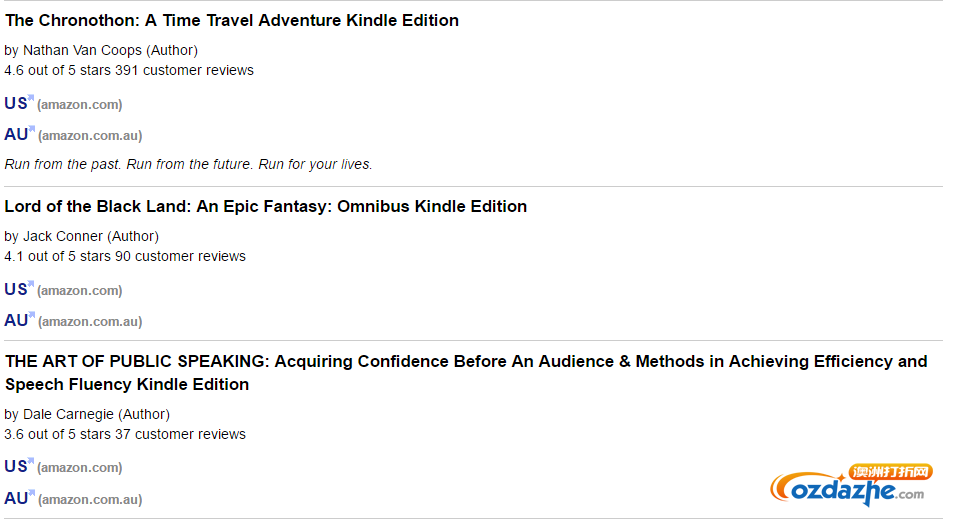Click author name Jack Conner
The height and width of the screenshot is (519, 955).
(x=63, y=236)
